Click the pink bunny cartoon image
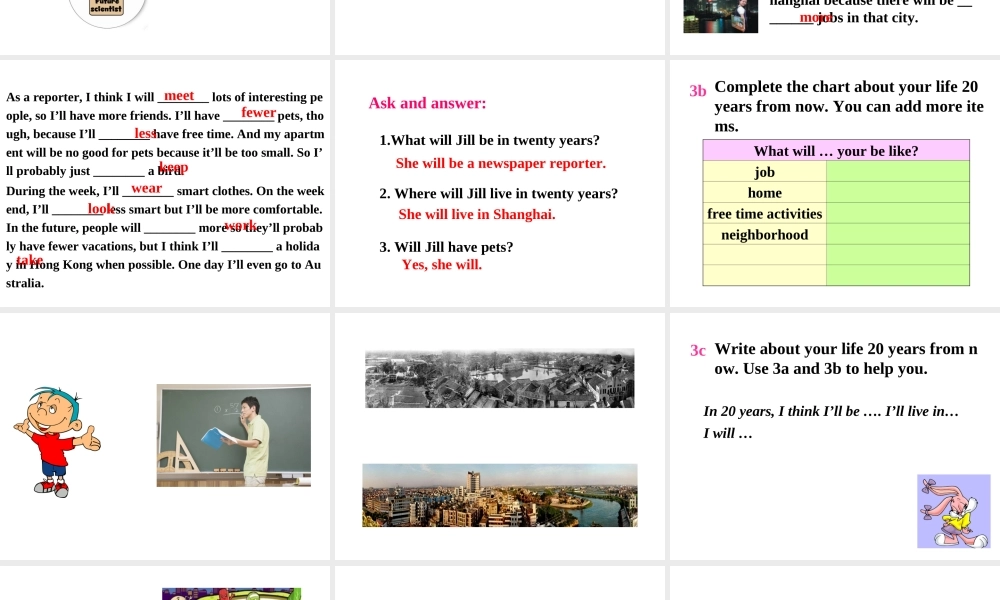This screenshot has height=600, width=1000. pos(953,511)
